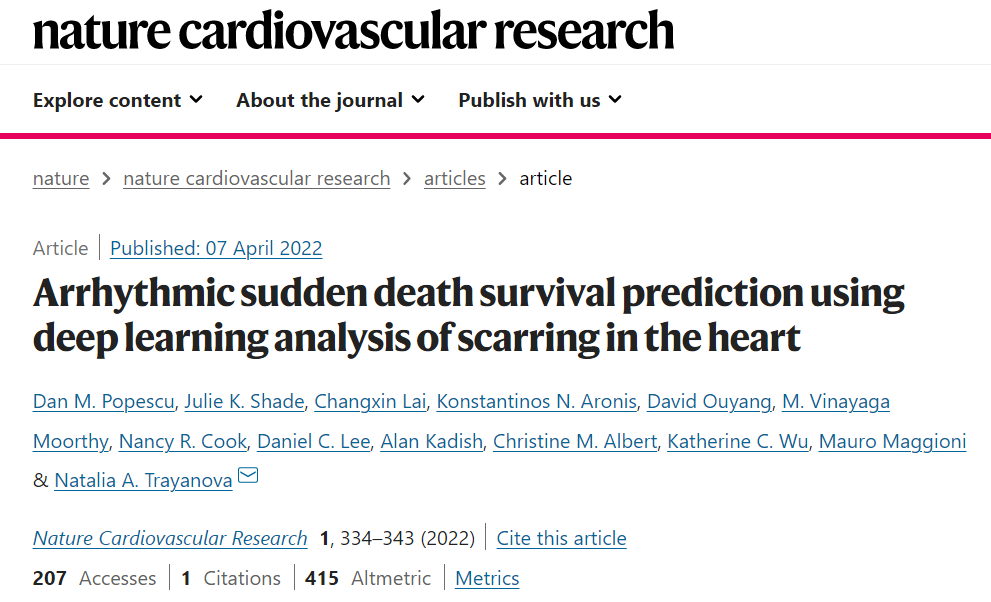Expand the Explore content dropdown
This screenshot has height=602, width=991.
pyautogui.click(x=118, y=100)
